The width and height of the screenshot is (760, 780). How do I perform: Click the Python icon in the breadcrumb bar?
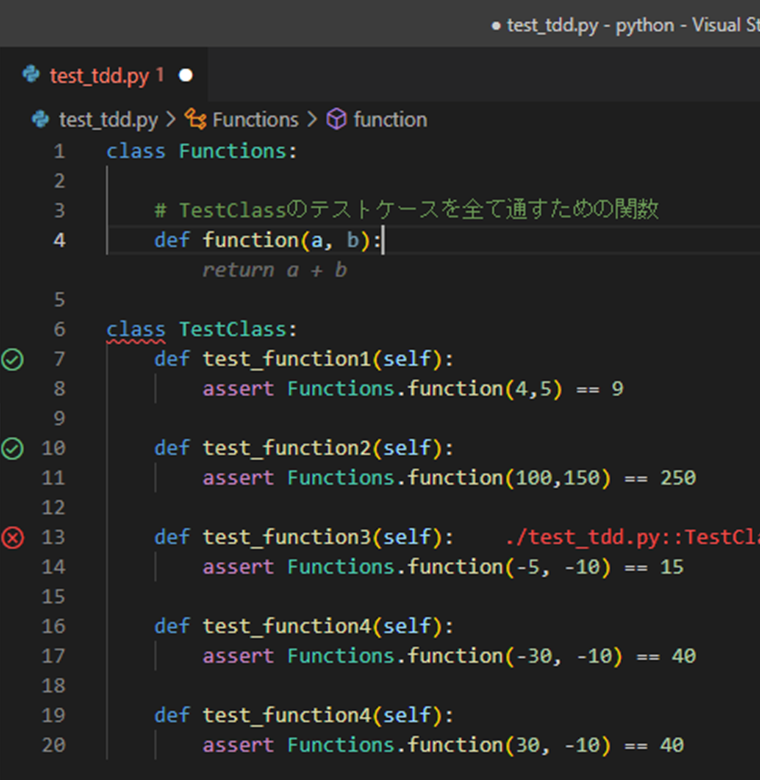40,119
